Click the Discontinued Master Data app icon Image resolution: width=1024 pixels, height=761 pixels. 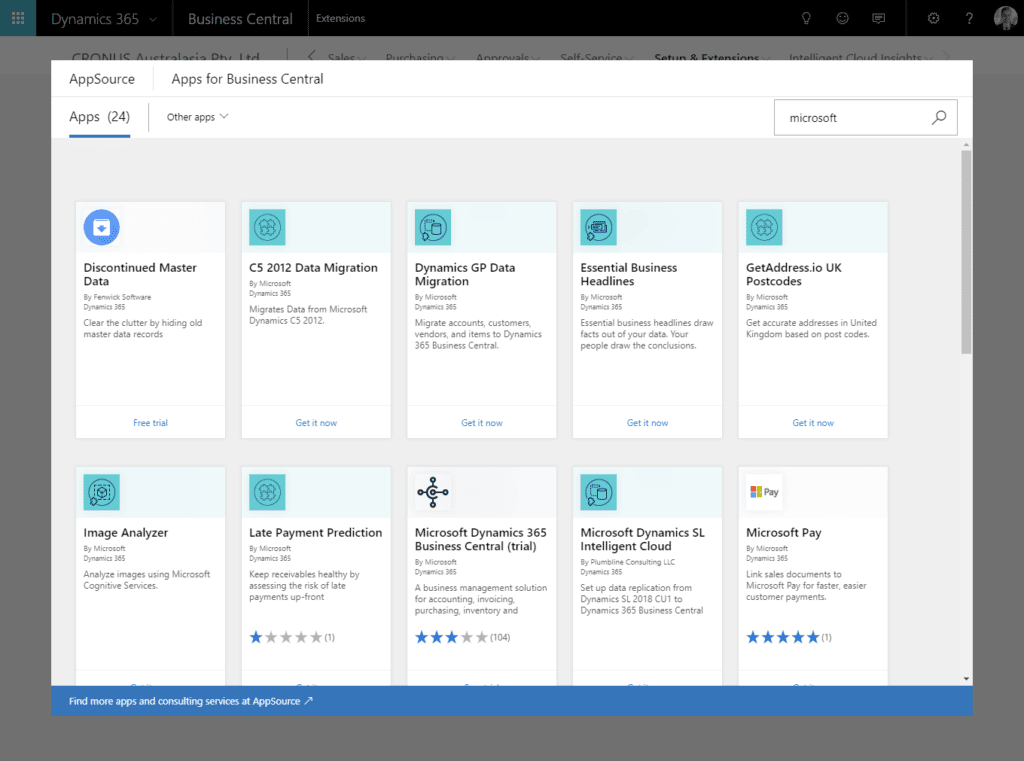tap(101, 227)
